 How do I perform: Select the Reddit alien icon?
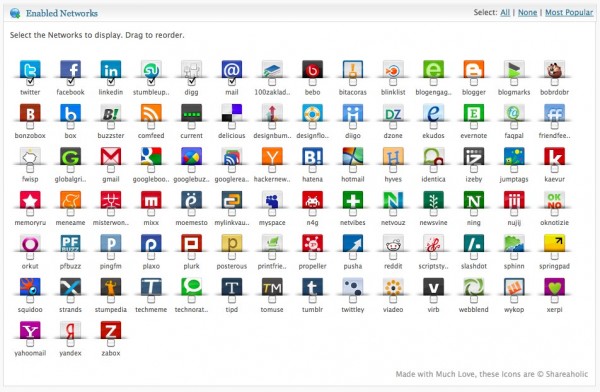pyautogui.click(x=393, y=243)
